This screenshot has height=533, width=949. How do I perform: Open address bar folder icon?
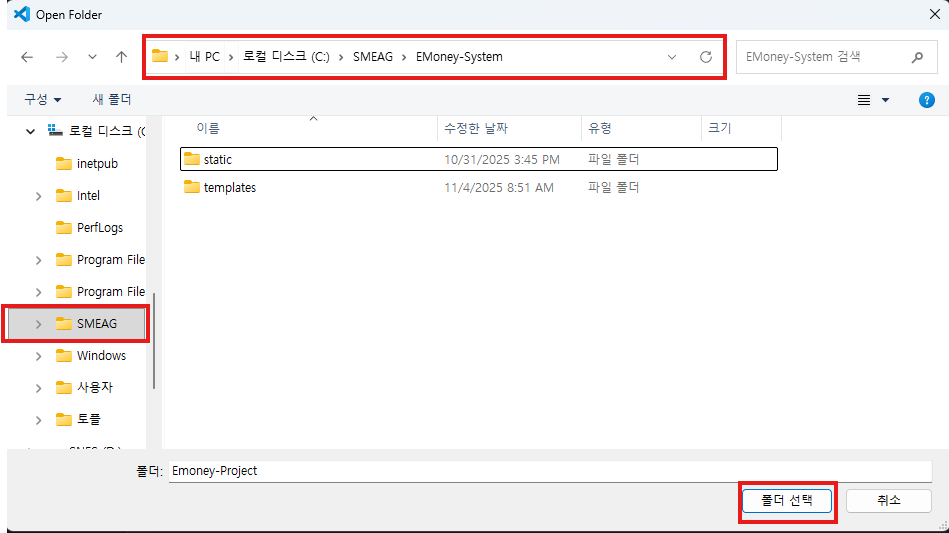click(160, 56)
